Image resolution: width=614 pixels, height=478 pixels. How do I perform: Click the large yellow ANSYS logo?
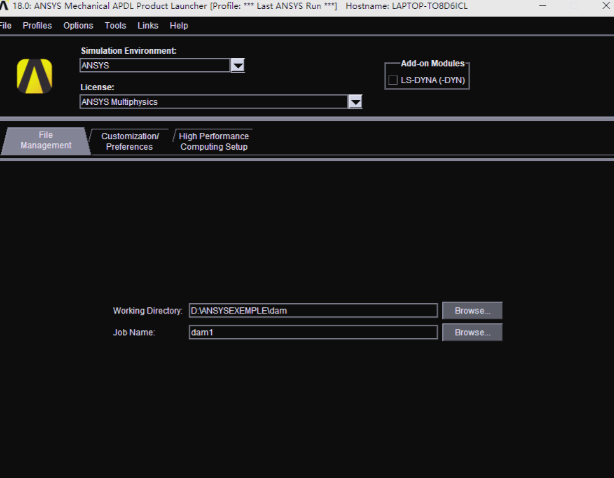pos(35,76)
